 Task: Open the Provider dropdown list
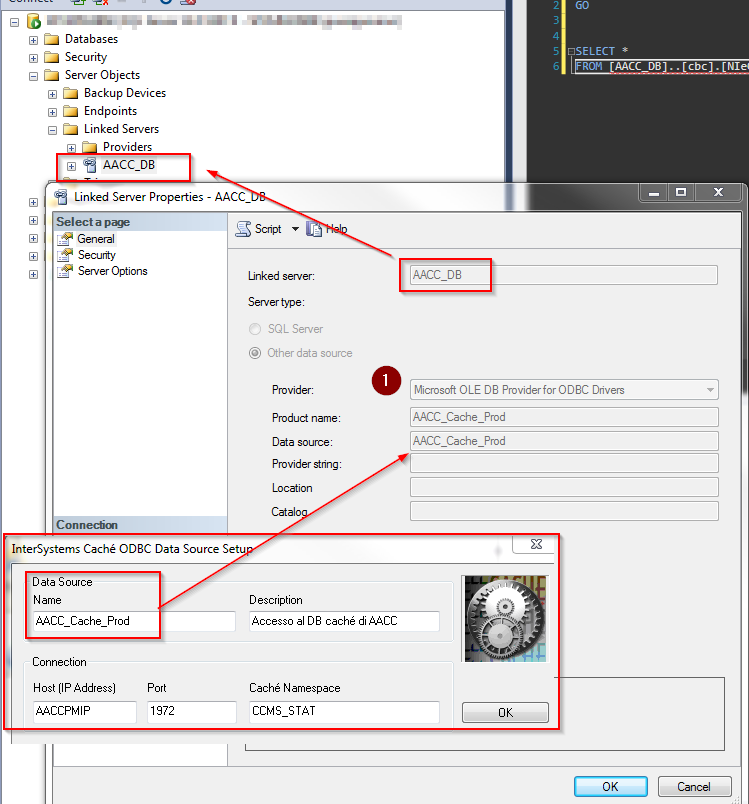point(710,390)
